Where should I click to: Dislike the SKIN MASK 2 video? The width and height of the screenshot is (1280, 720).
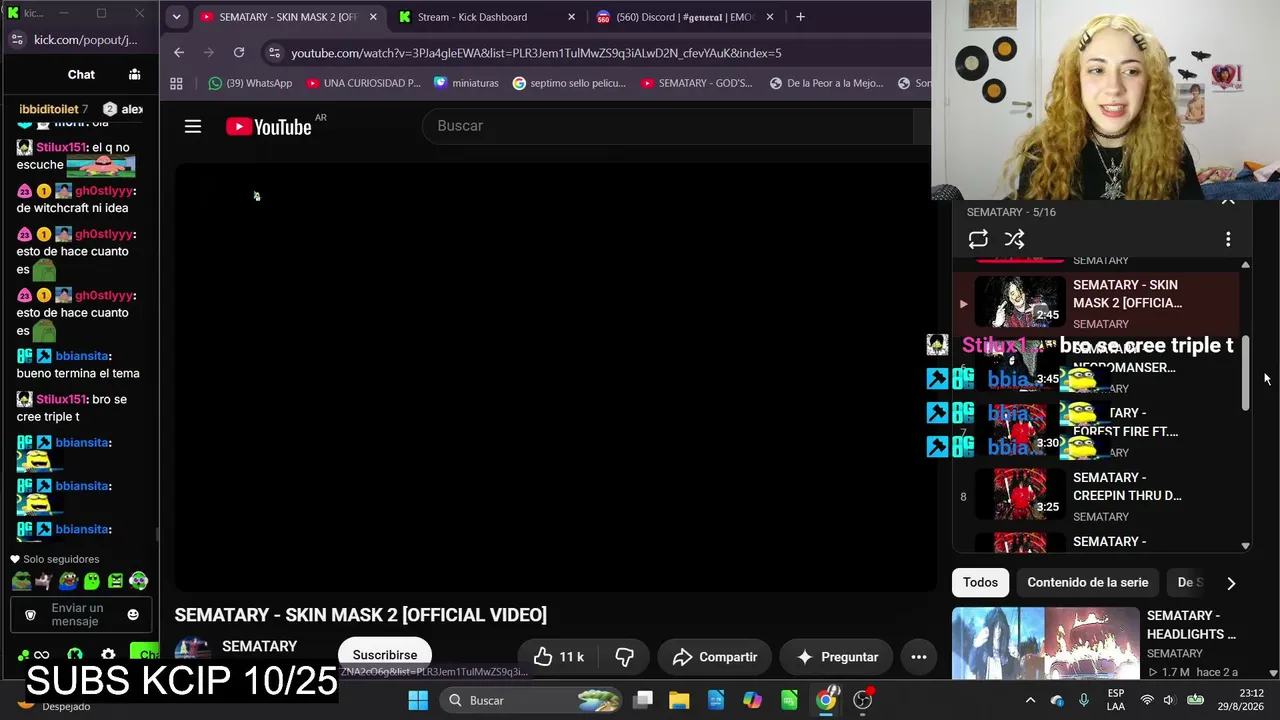[624, 657]
